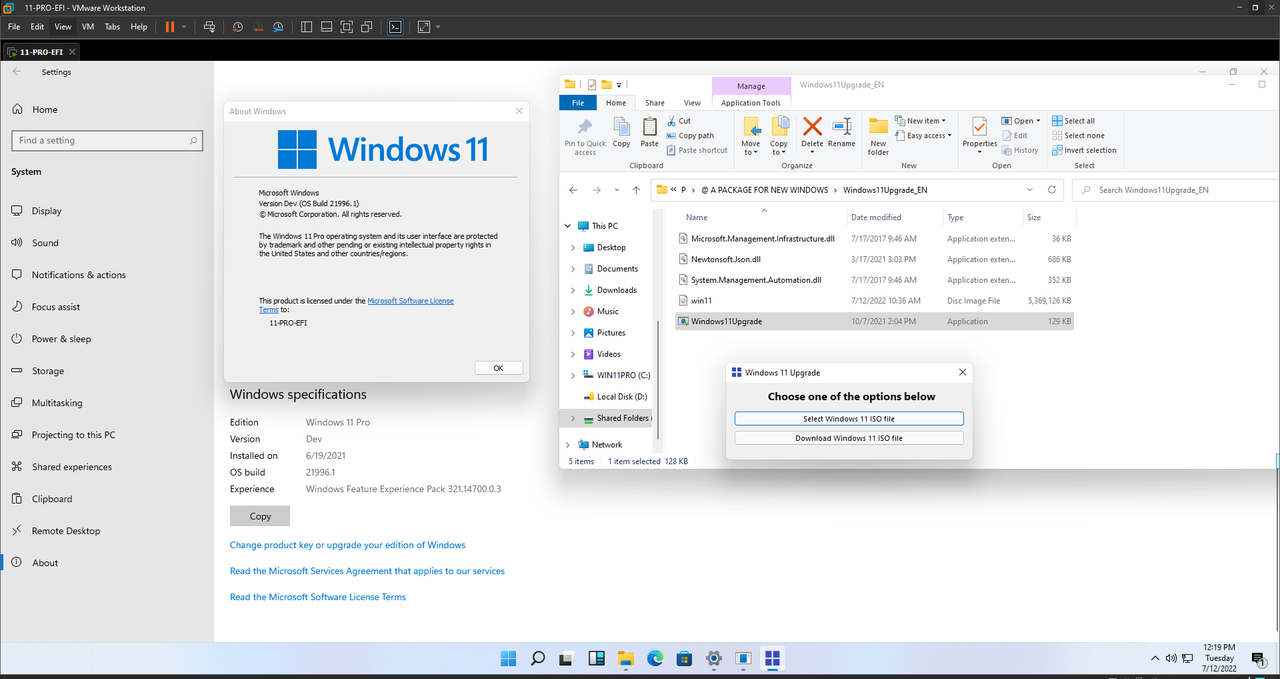
Task: Open Microsoft Edge from the taskbar
Action: pyautogui.click(x=655, y=658)
